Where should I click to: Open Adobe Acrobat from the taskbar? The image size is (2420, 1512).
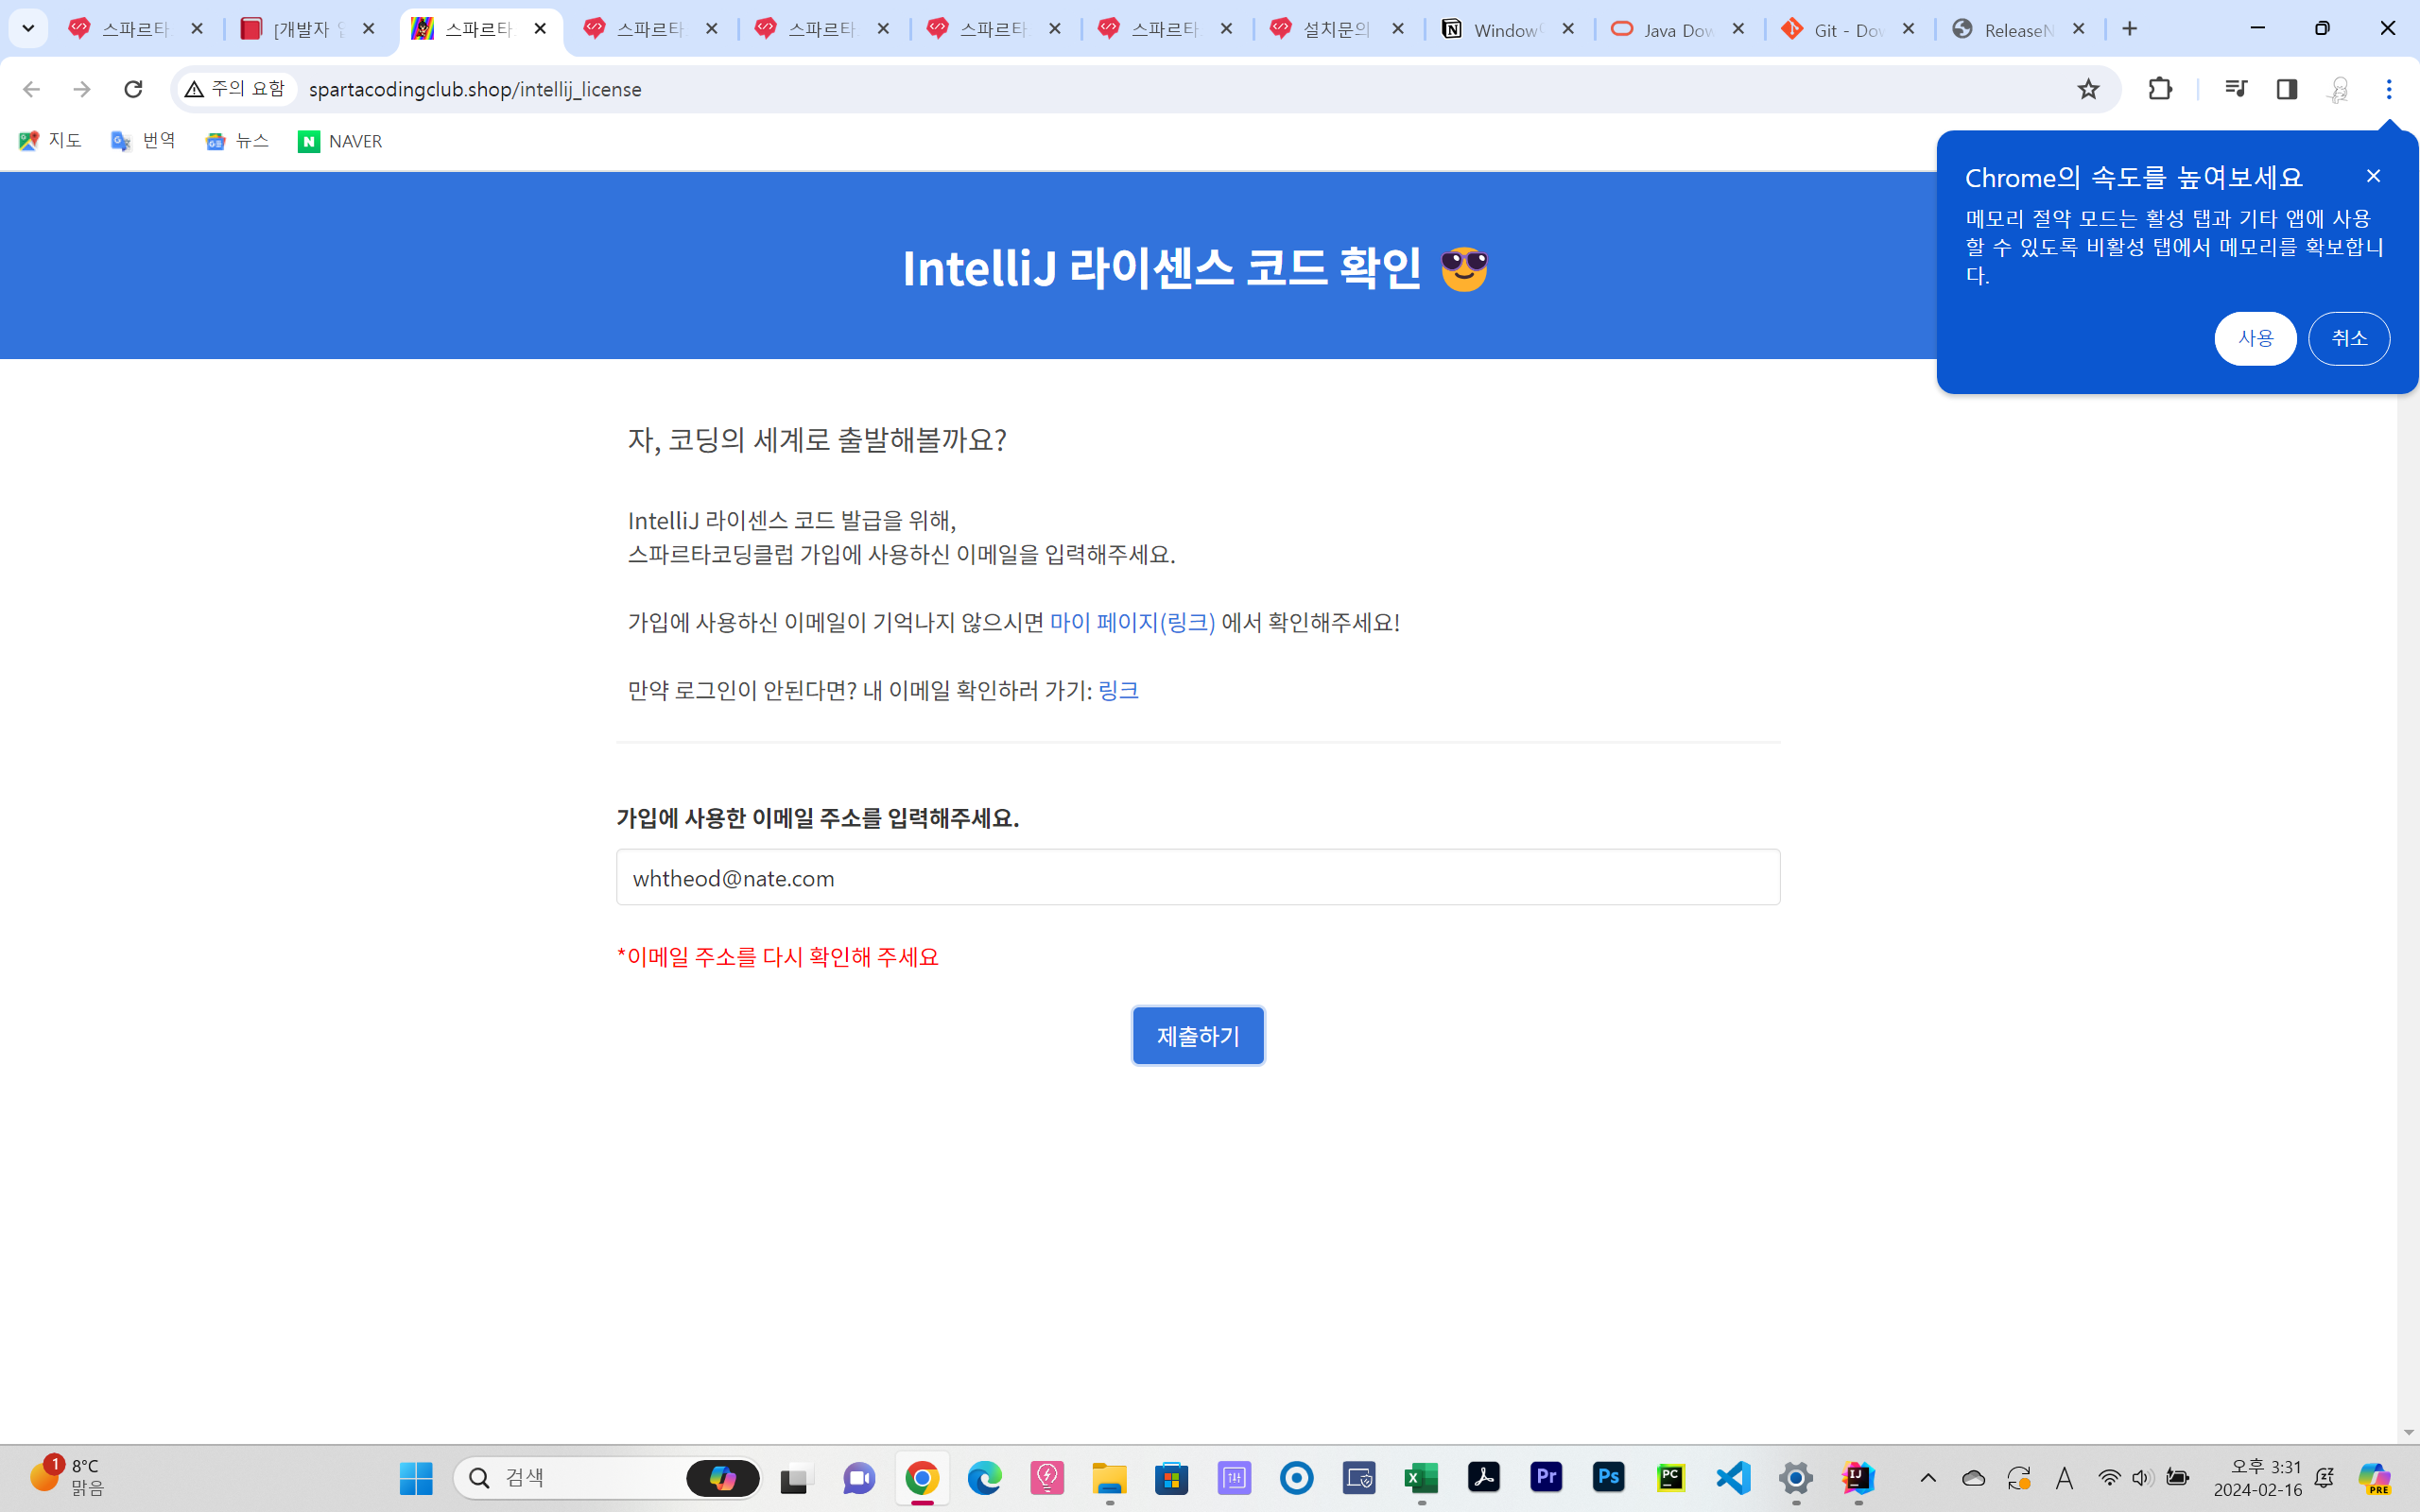point(1484,1477)
